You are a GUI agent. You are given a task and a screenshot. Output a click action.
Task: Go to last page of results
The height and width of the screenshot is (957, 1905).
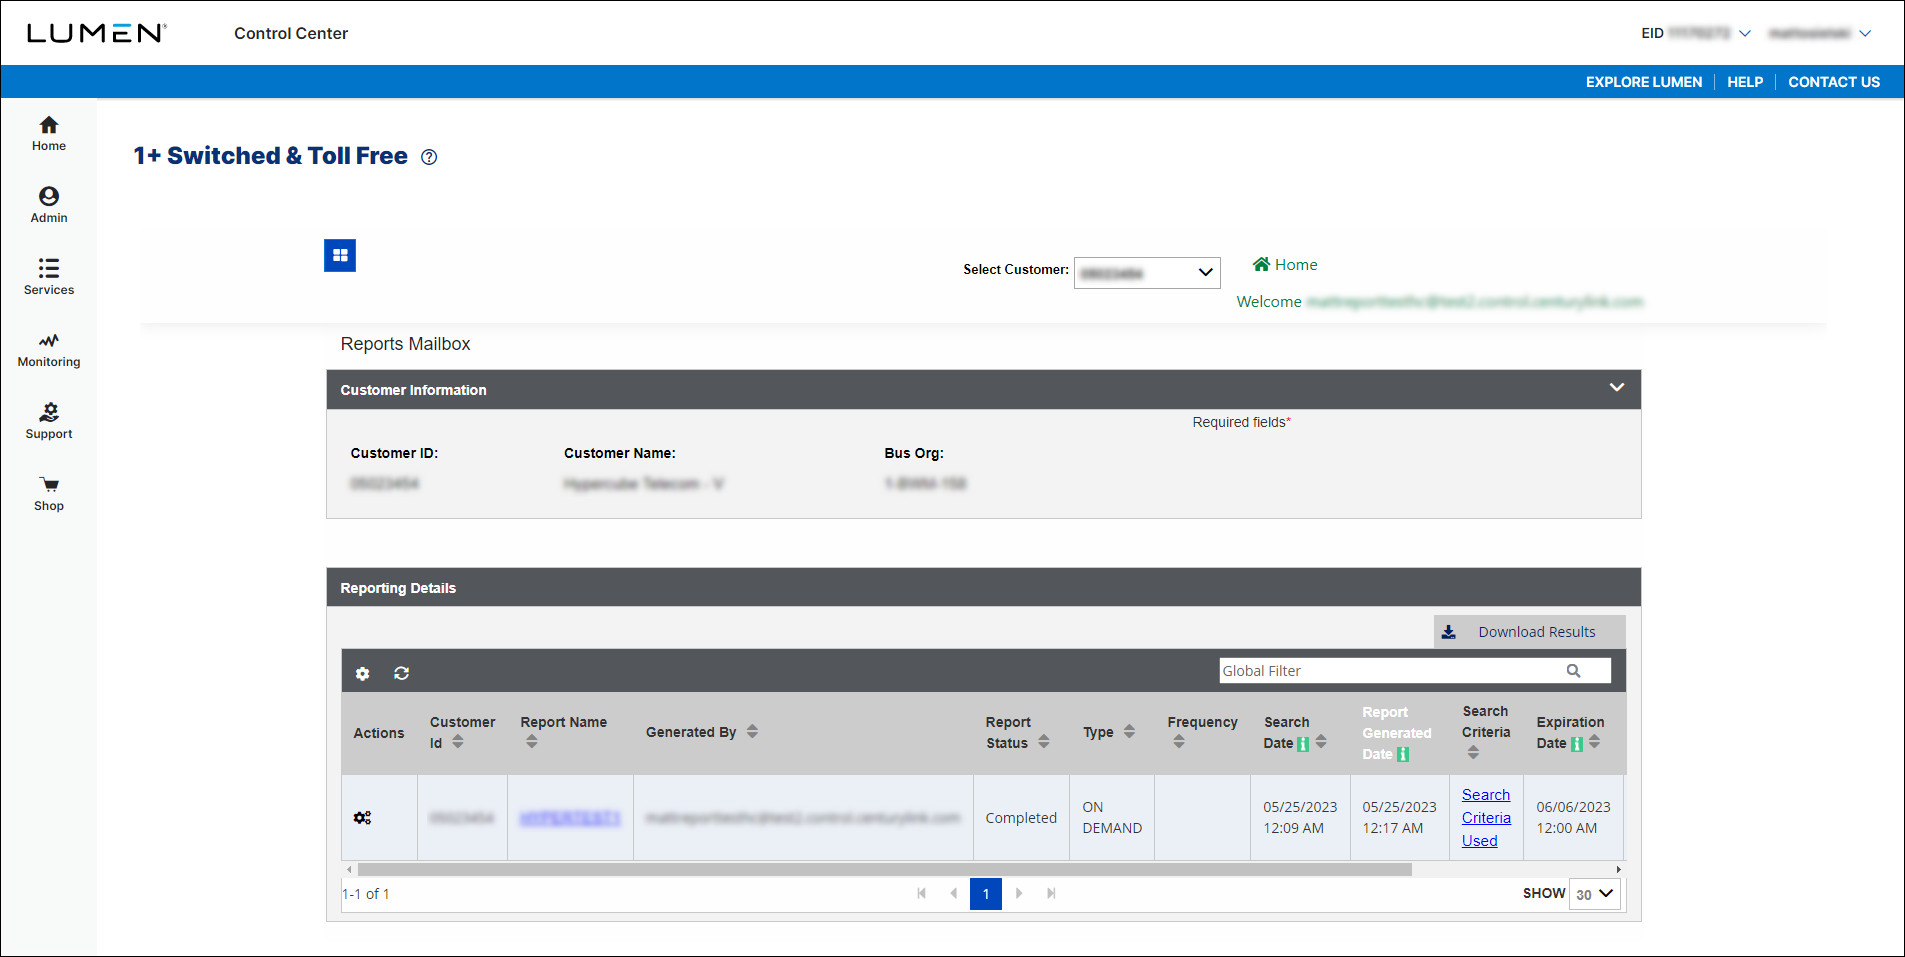point(1051,893)
